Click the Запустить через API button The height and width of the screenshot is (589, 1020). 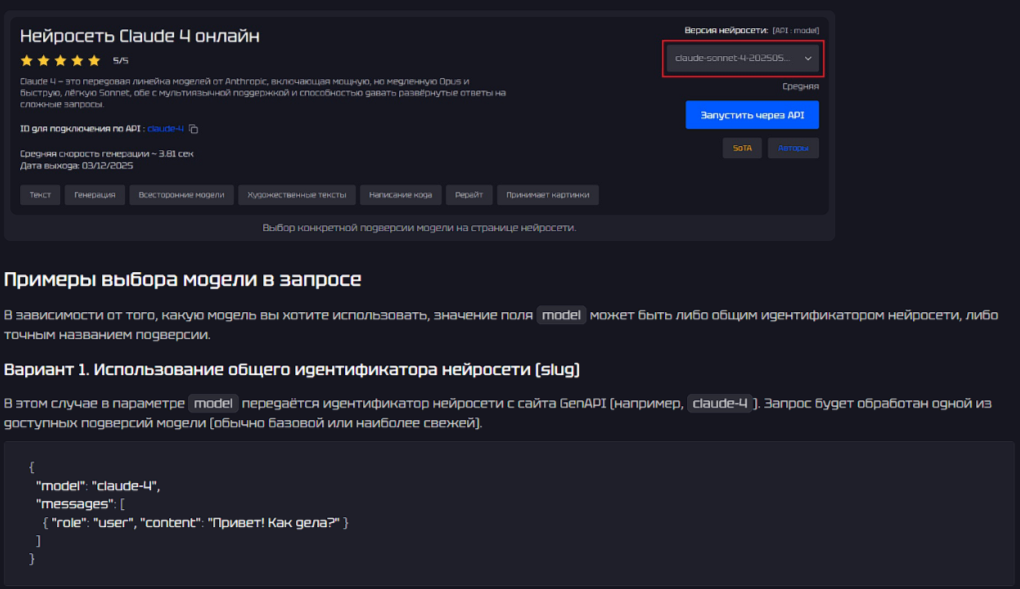tap(751, 114)
